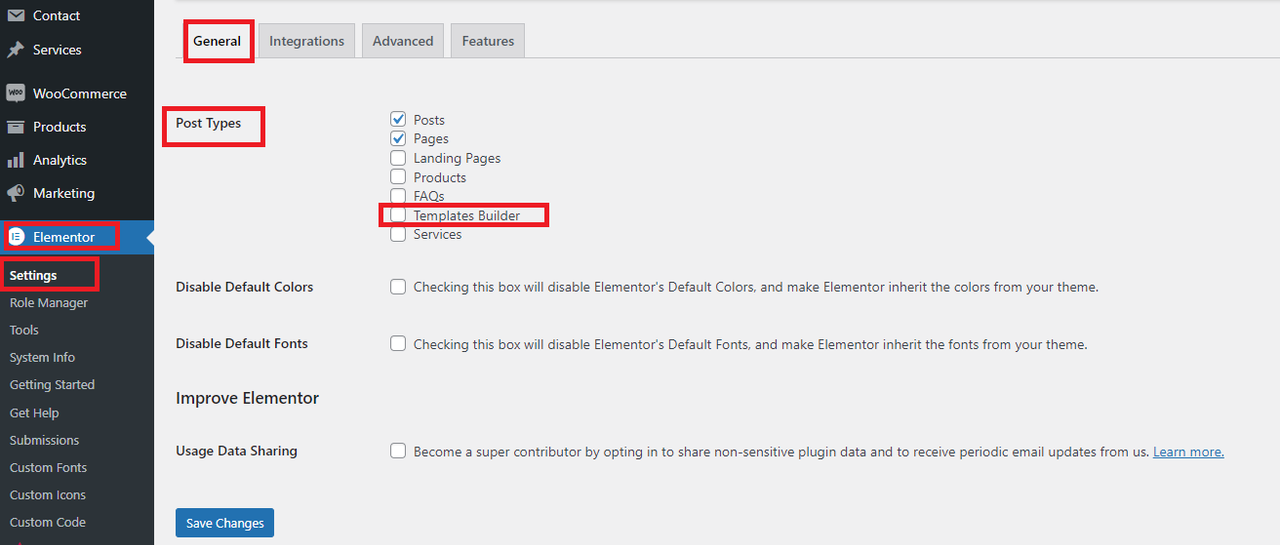
Task: Follow the Learn more link
Action: coord(1188,452)
